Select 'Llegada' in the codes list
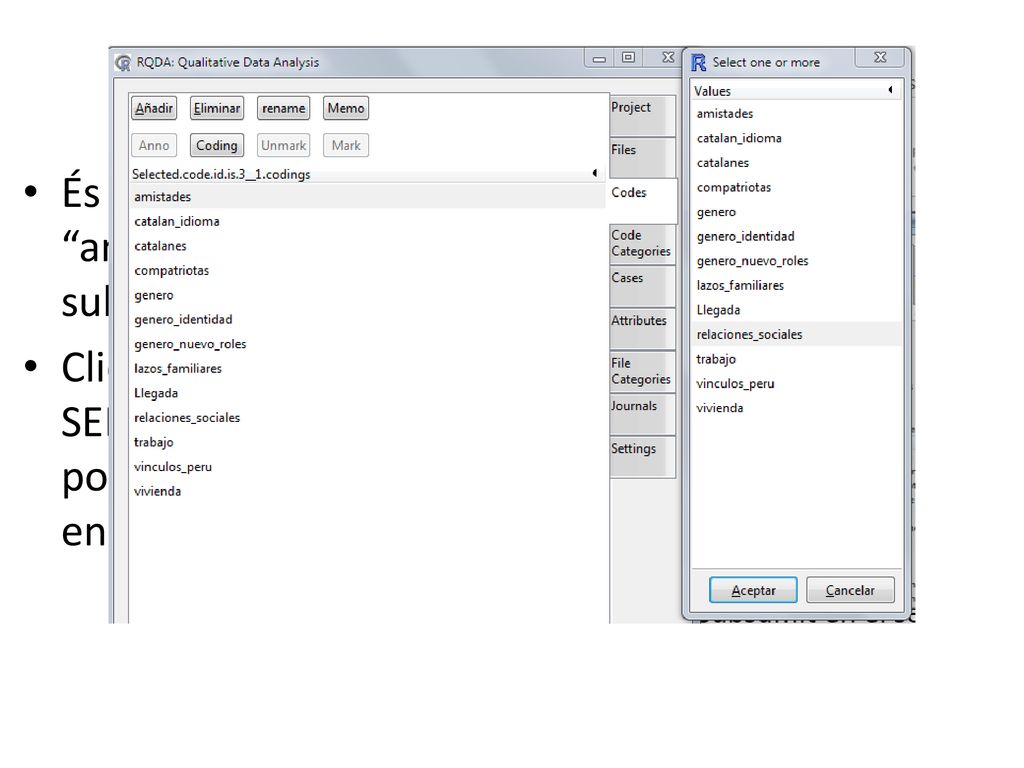Image resolution: width=1024 pixels, height=768 pixels. click(368, 393)
